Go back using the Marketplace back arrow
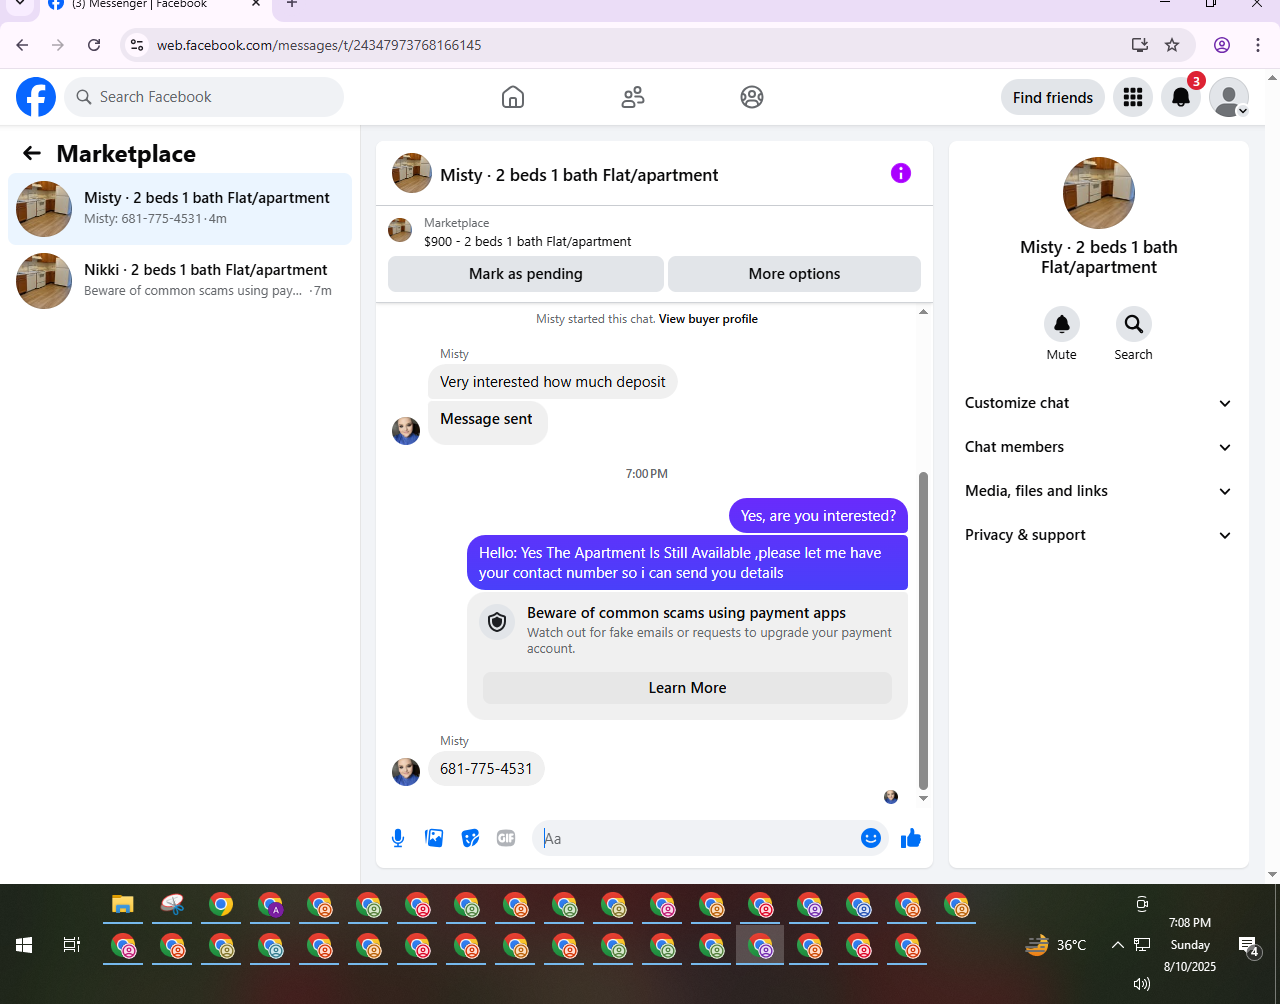The height and width of the screenshot is (1004, 1280). pyautogui.click(x=32, y=153)
